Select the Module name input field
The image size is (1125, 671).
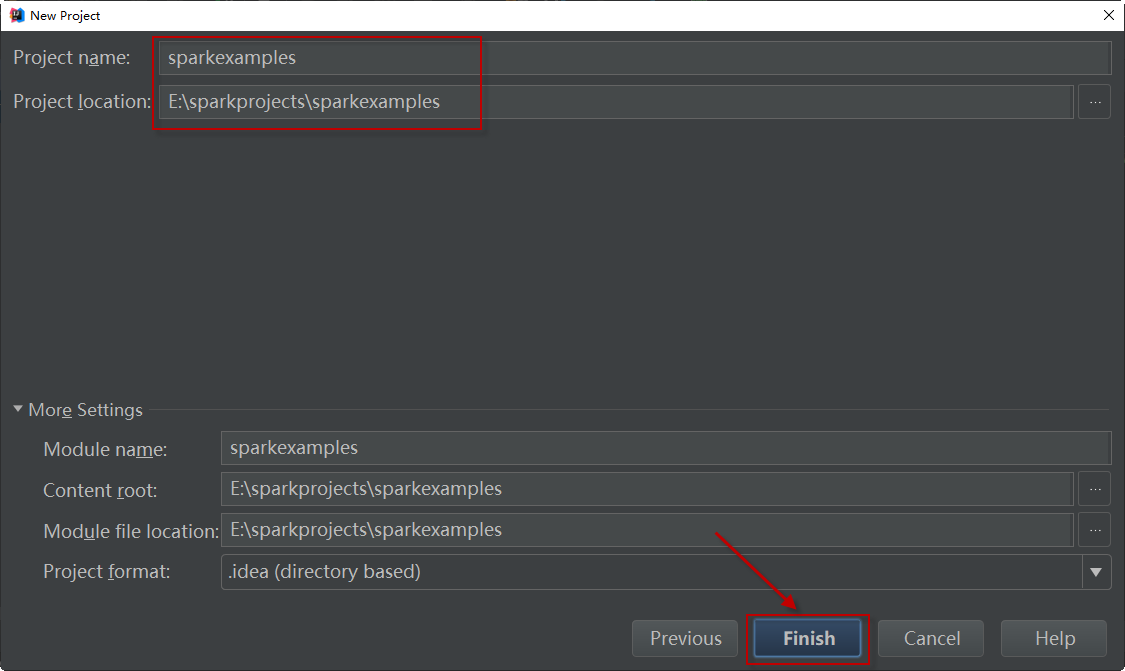tap(665, 448)
